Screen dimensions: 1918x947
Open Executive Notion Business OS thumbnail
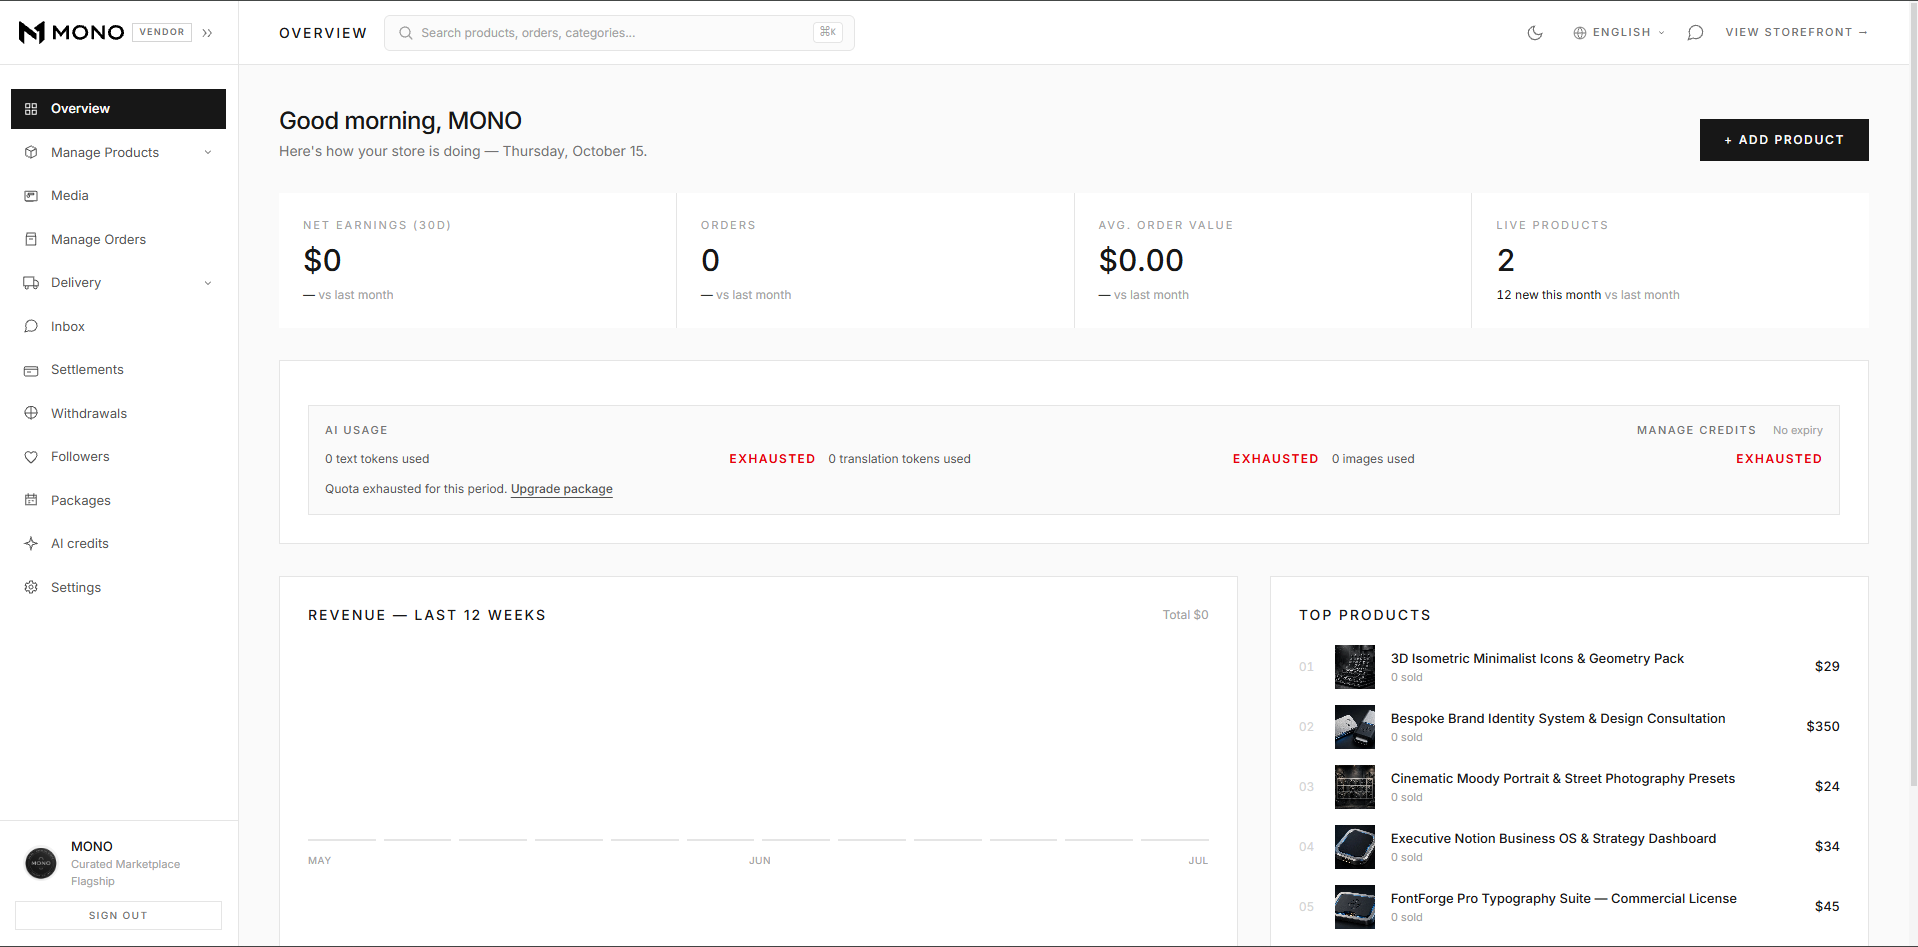coord(1355,847)
